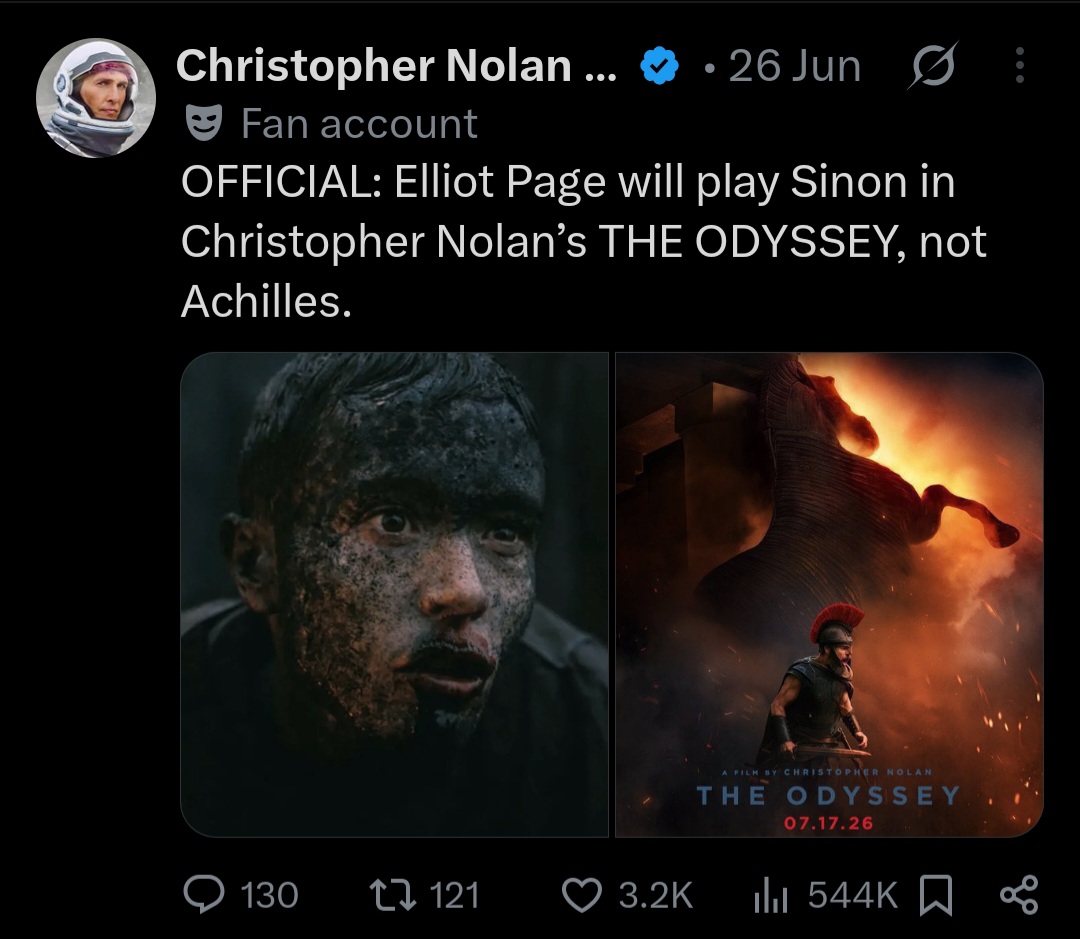This screenshot has height=939, width=1080.
Task: Bookmark this post
Action: point(936,895)
